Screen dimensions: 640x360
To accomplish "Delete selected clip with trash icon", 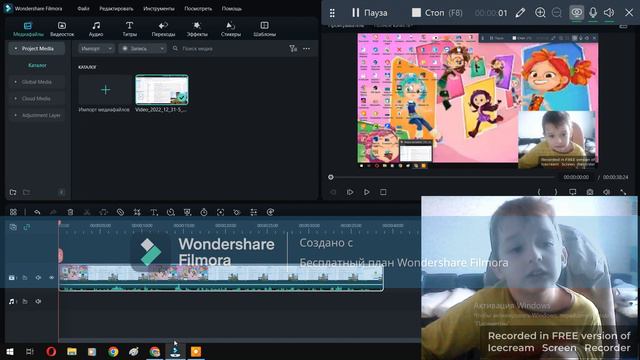I will point(70,212).
